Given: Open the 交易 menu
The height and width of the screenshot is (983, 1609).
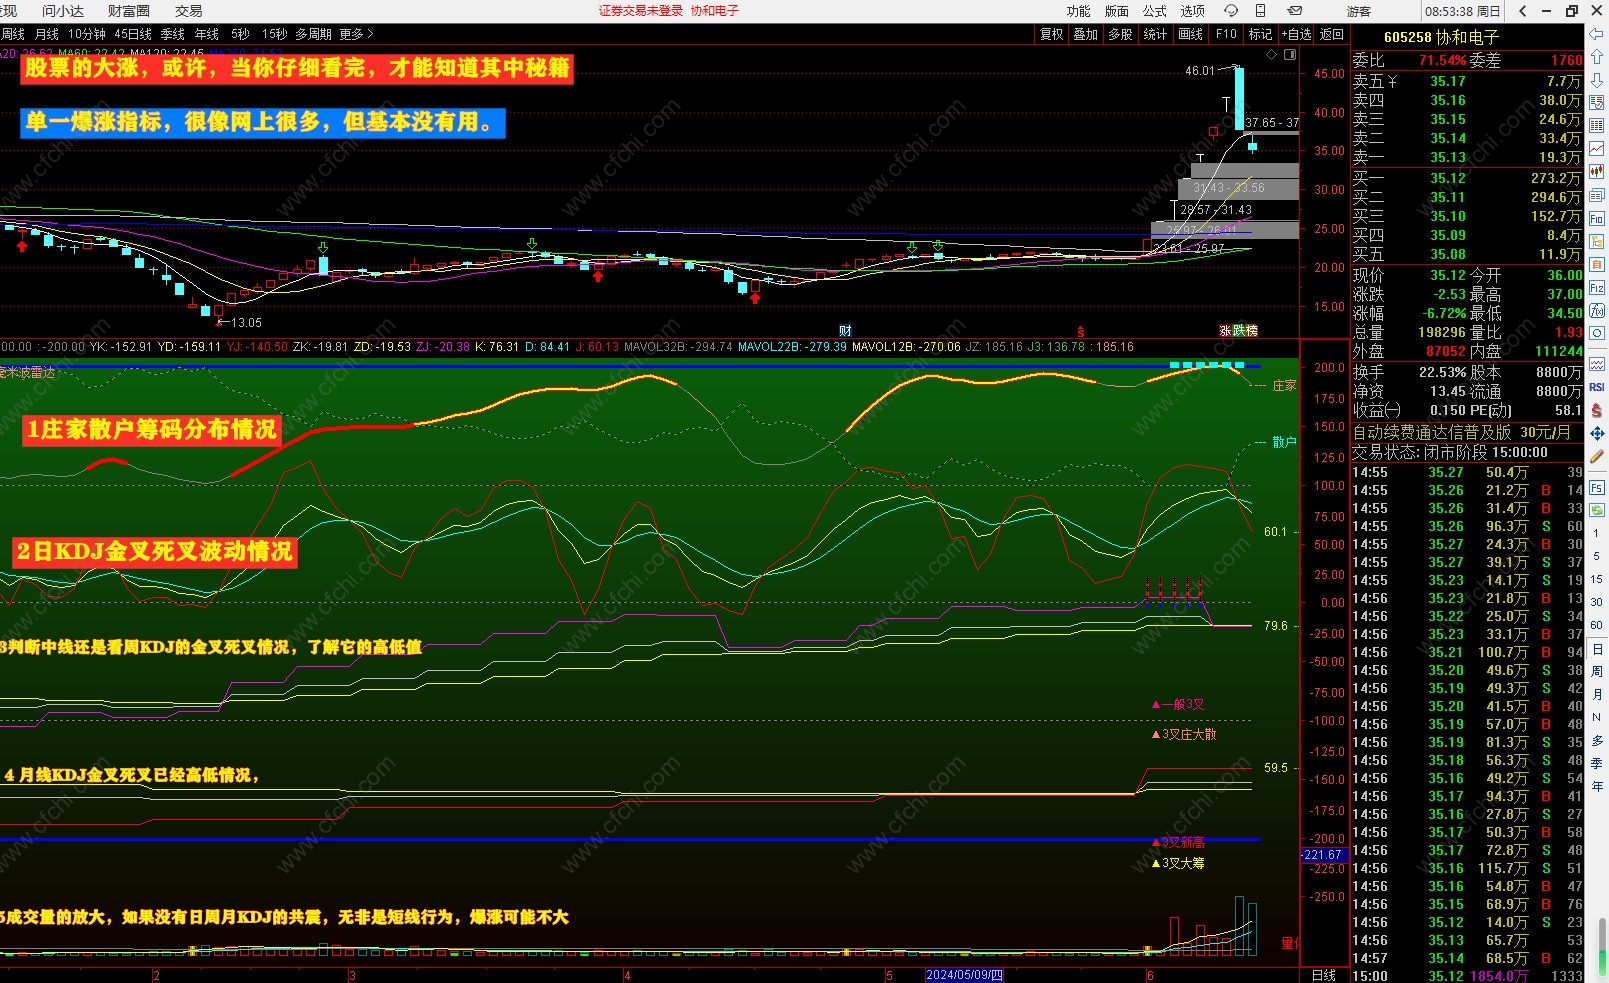Looking at the screenshot, I should coord(189,11).
